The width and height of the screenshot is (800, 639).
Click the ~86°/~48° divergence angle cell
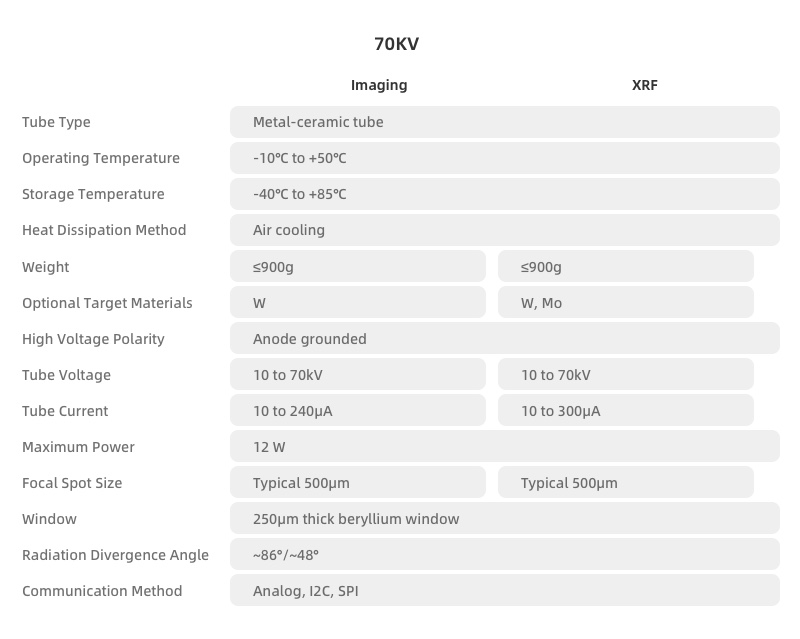(504, 555)
